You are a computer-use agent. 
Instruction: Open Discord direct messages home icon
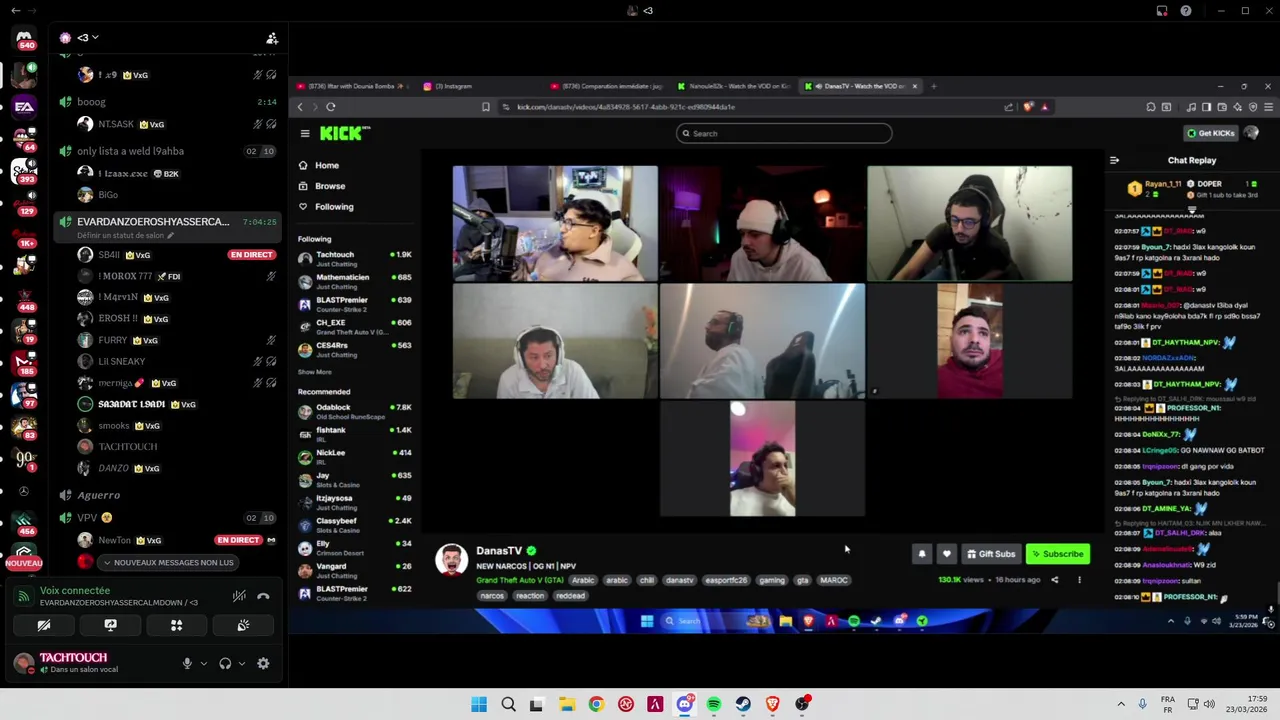24,38
